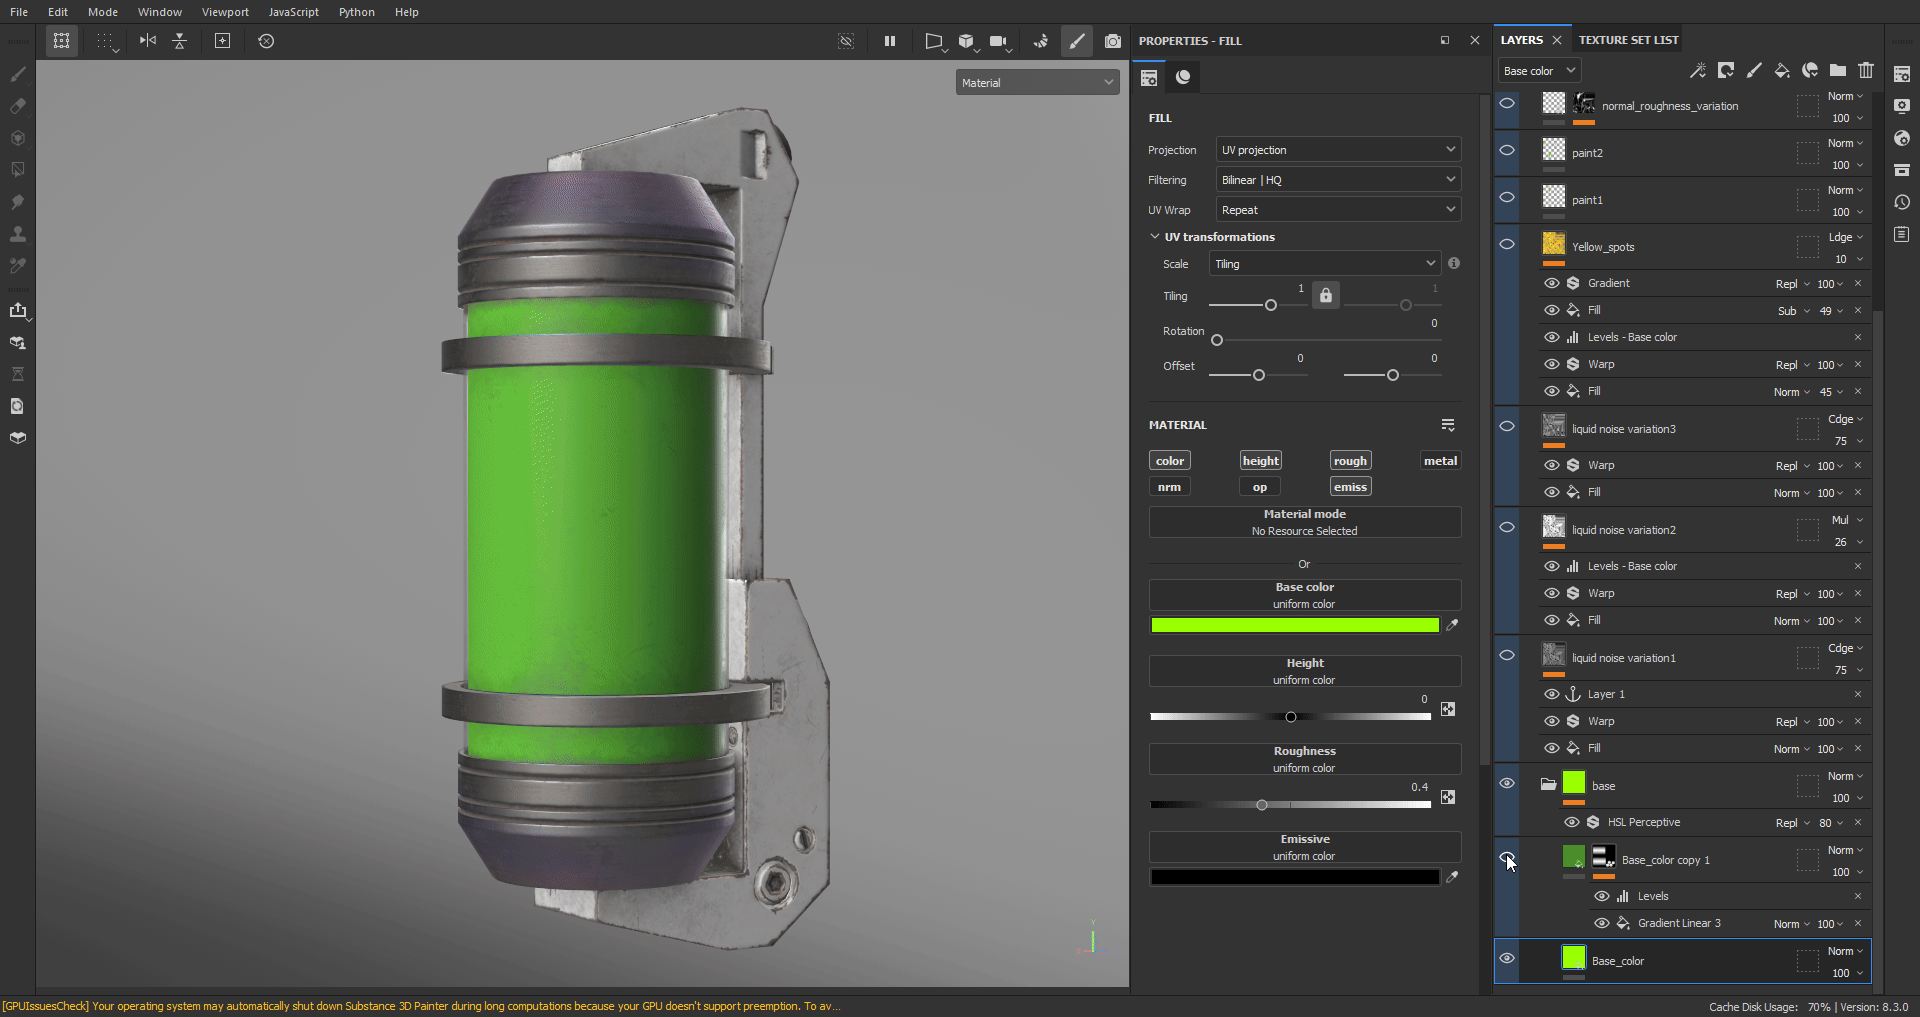This screenshot has width=1920, height=1017.
Task: Open the Material viewport channel dropdown
Action: (x=1037, y=83)
